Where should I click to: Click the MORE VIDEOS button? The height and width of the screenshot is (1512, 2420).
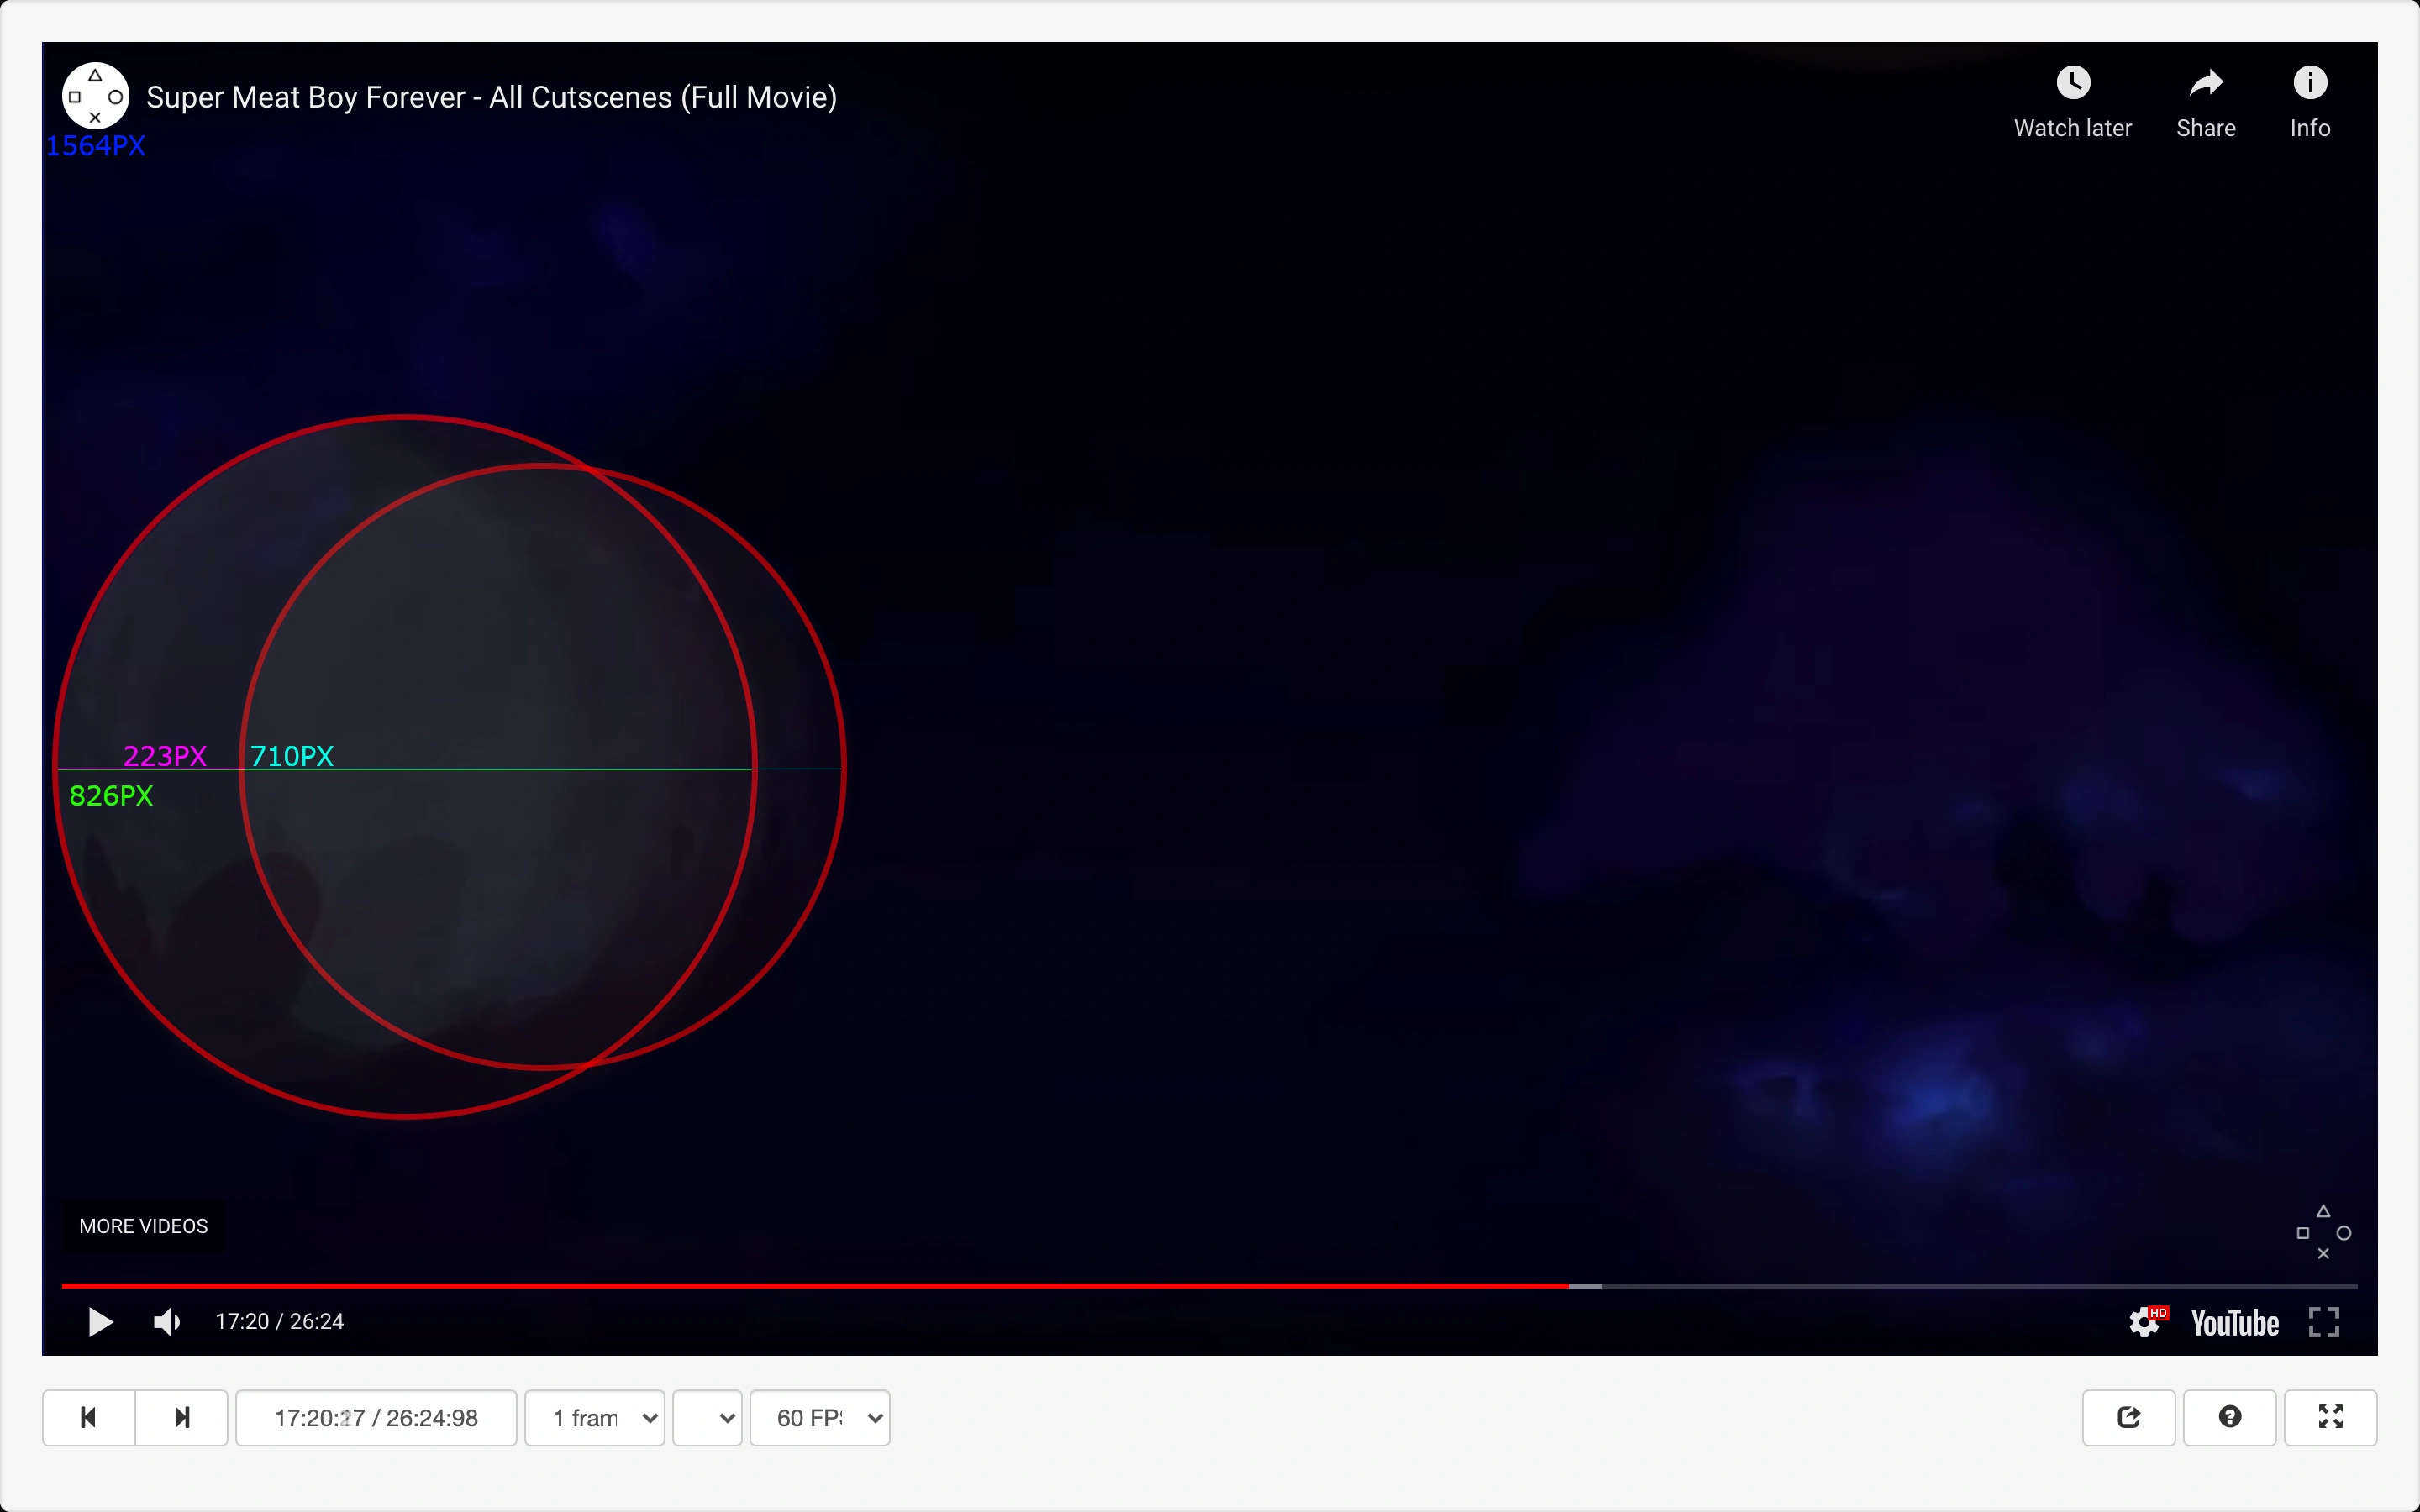(x=143, y=1226)
